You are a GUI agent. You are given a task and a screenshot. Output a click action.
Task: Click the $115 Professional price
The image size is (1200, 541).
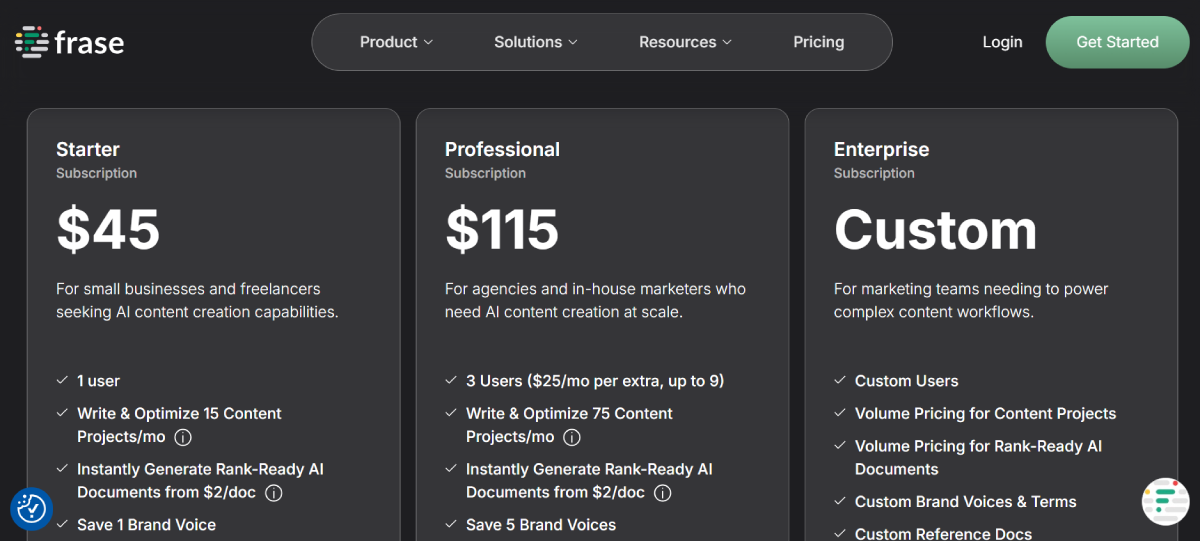click(x=502, y=230)
